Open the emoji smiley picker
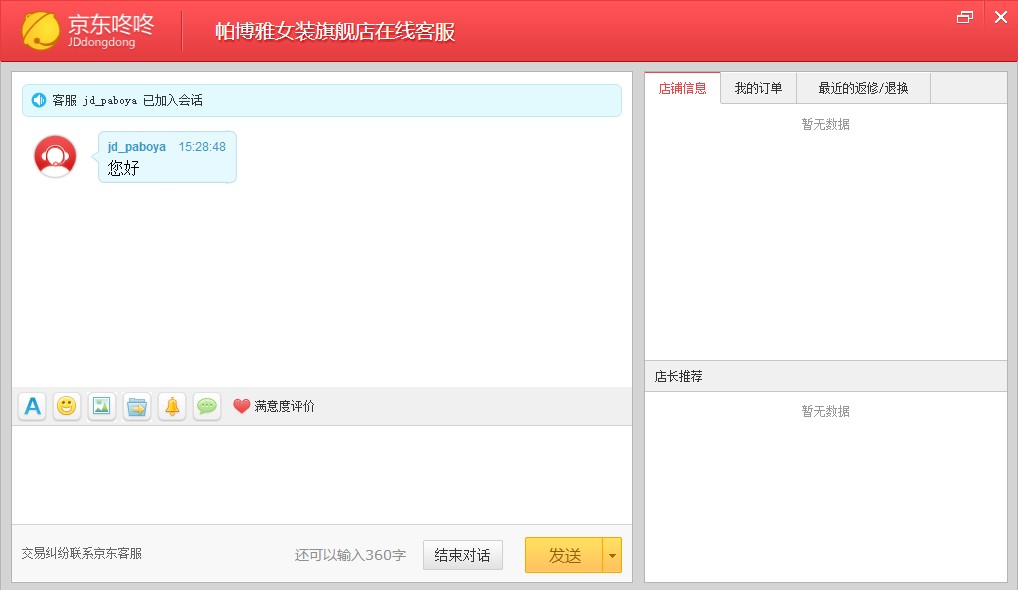The width and height of the screenshot is (1018, 590). coord(67,406)
